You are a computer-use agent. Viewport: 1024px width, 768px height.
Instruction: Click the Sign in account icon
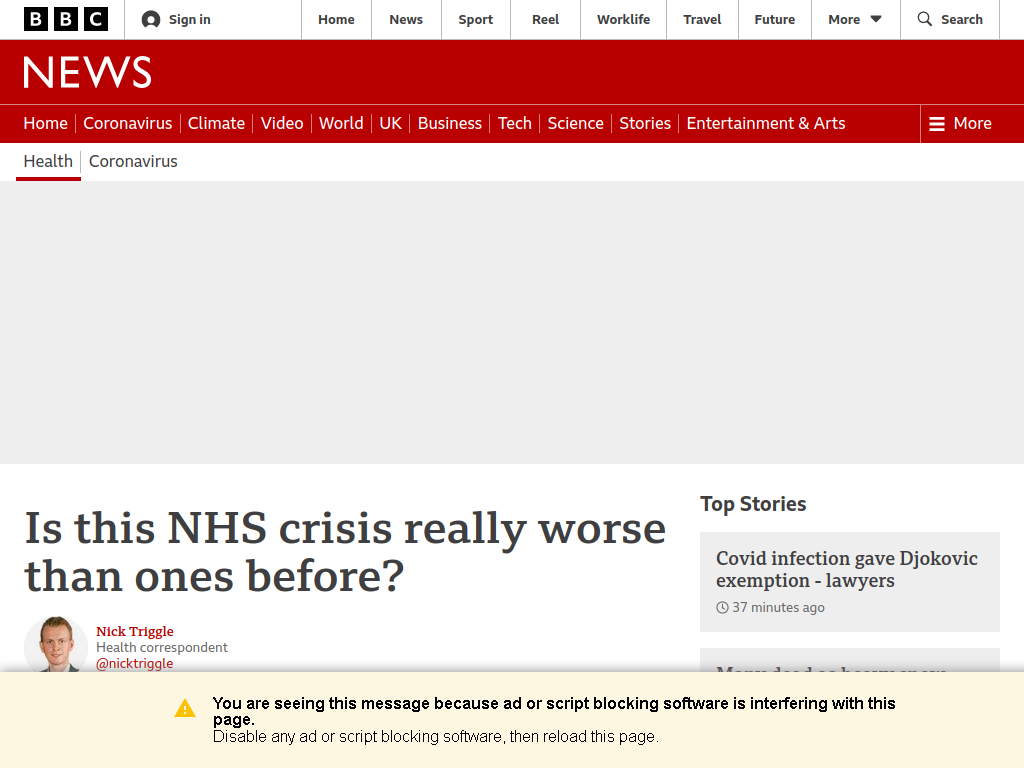pyautogui.click(x=151, y=20)
